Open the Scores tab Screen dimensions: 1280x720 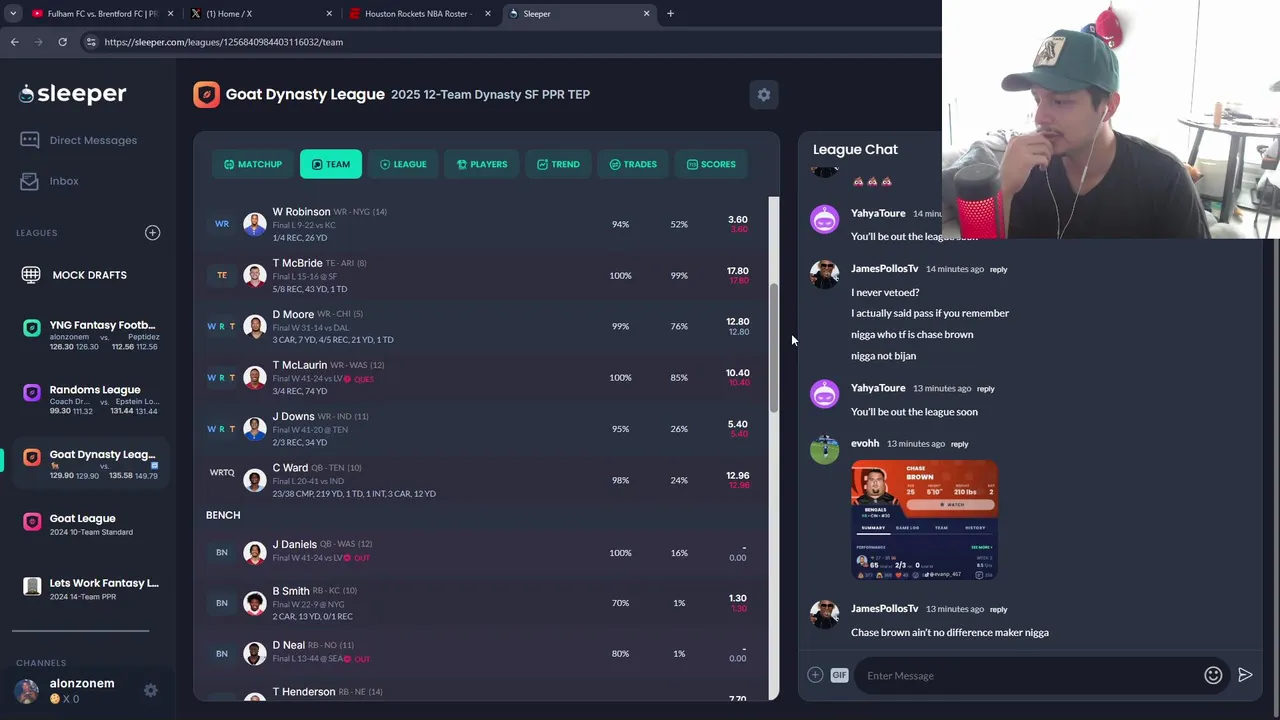(711, 164)
